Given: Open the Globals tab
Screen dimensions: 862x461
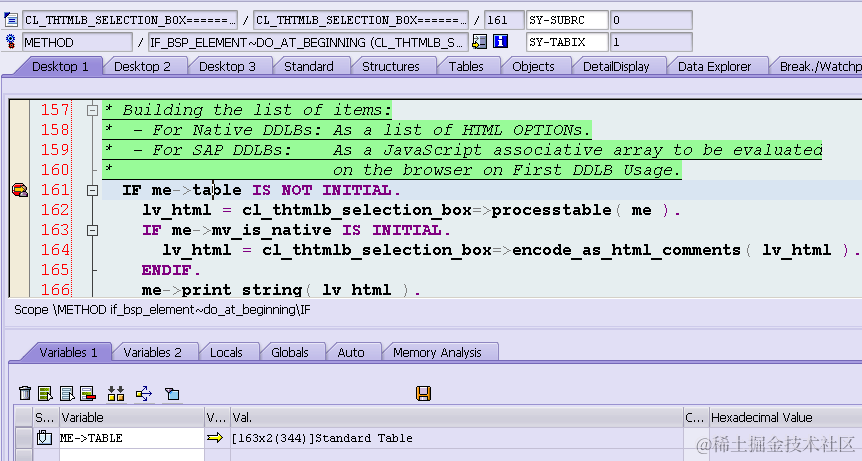Looking at the screenshot, I should (290, 352).
